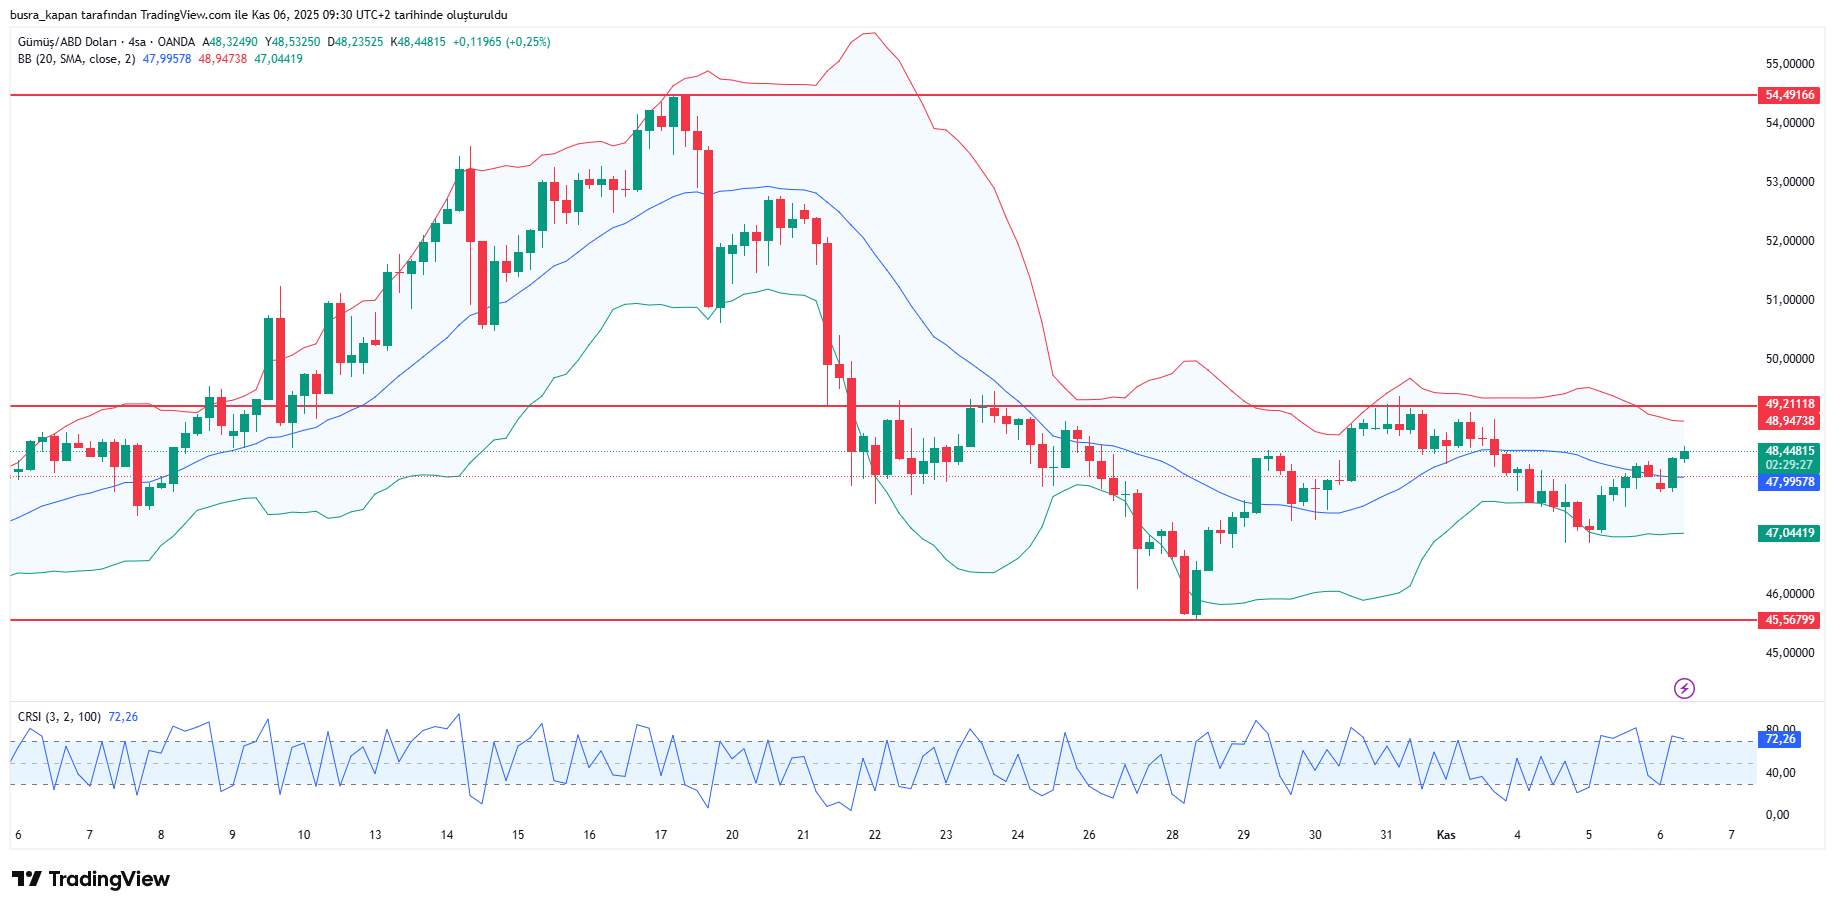Image resolution: width=1835 pixels, height=909 pixels.
Task: Click the purple lightning bolt icon
Action: tap(1684, 688)
